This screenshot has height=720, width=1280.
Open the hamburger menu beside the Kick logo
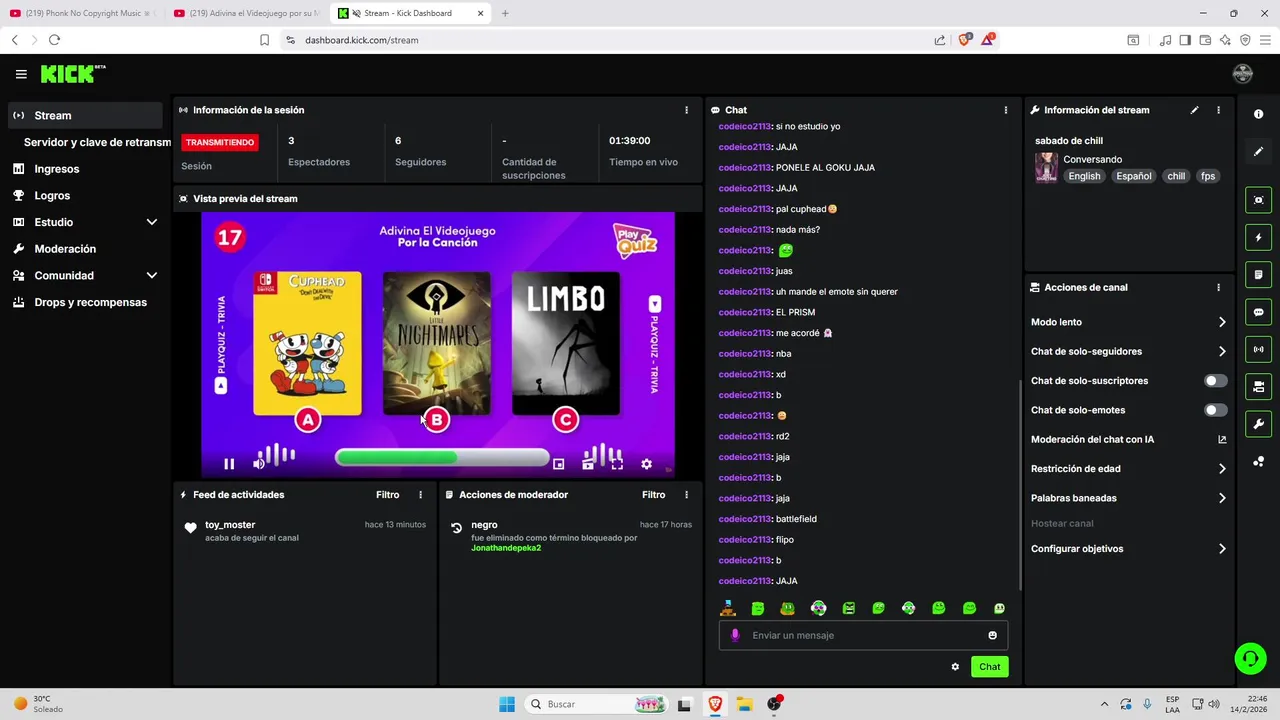click(21, 74)
